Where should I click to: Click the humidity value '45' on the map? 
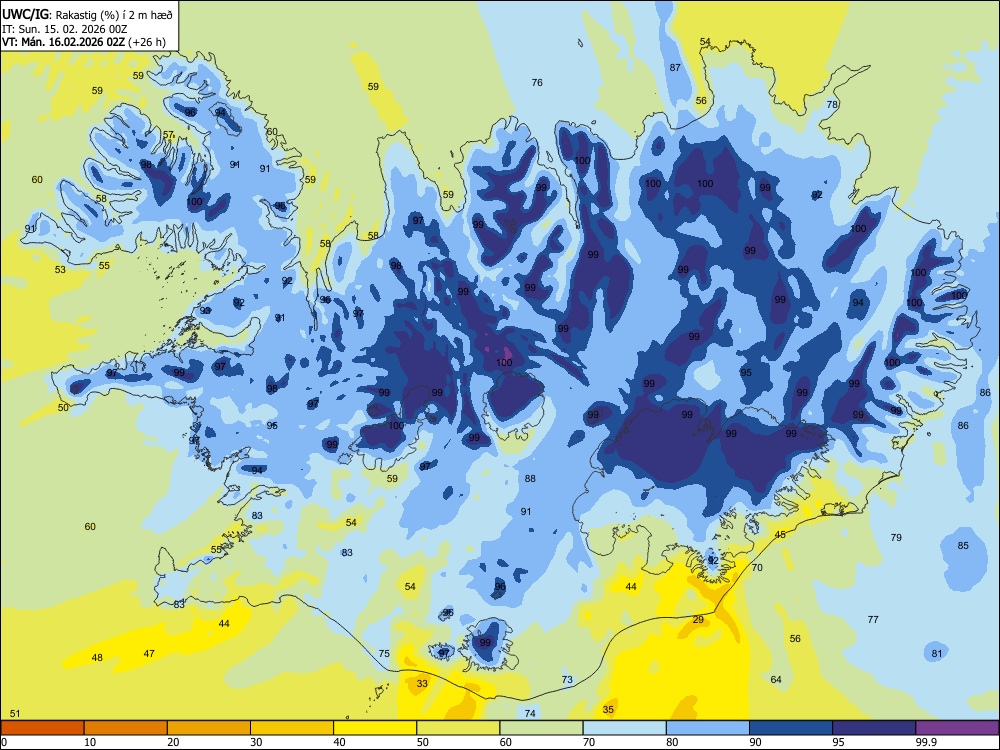point(781,534)
